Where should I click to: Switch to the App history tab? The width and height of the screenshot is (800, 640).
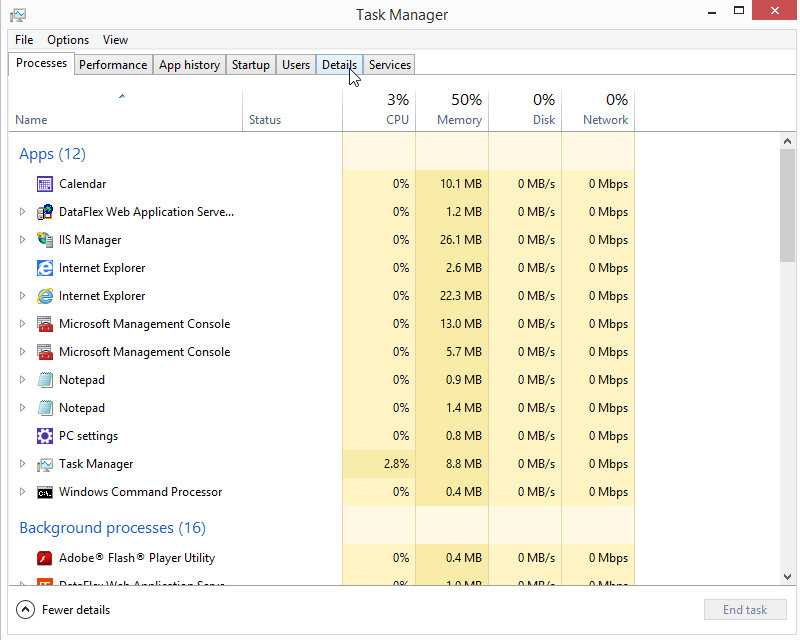[189, 65]
